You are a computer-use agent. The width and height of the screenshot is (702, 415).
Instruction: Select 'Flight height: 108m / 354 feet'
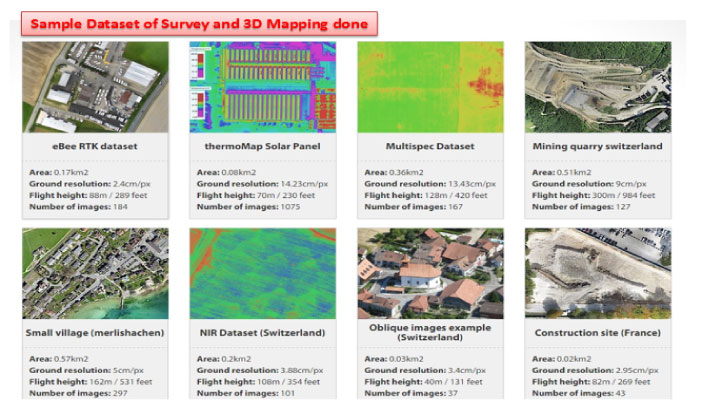point(258,382)
